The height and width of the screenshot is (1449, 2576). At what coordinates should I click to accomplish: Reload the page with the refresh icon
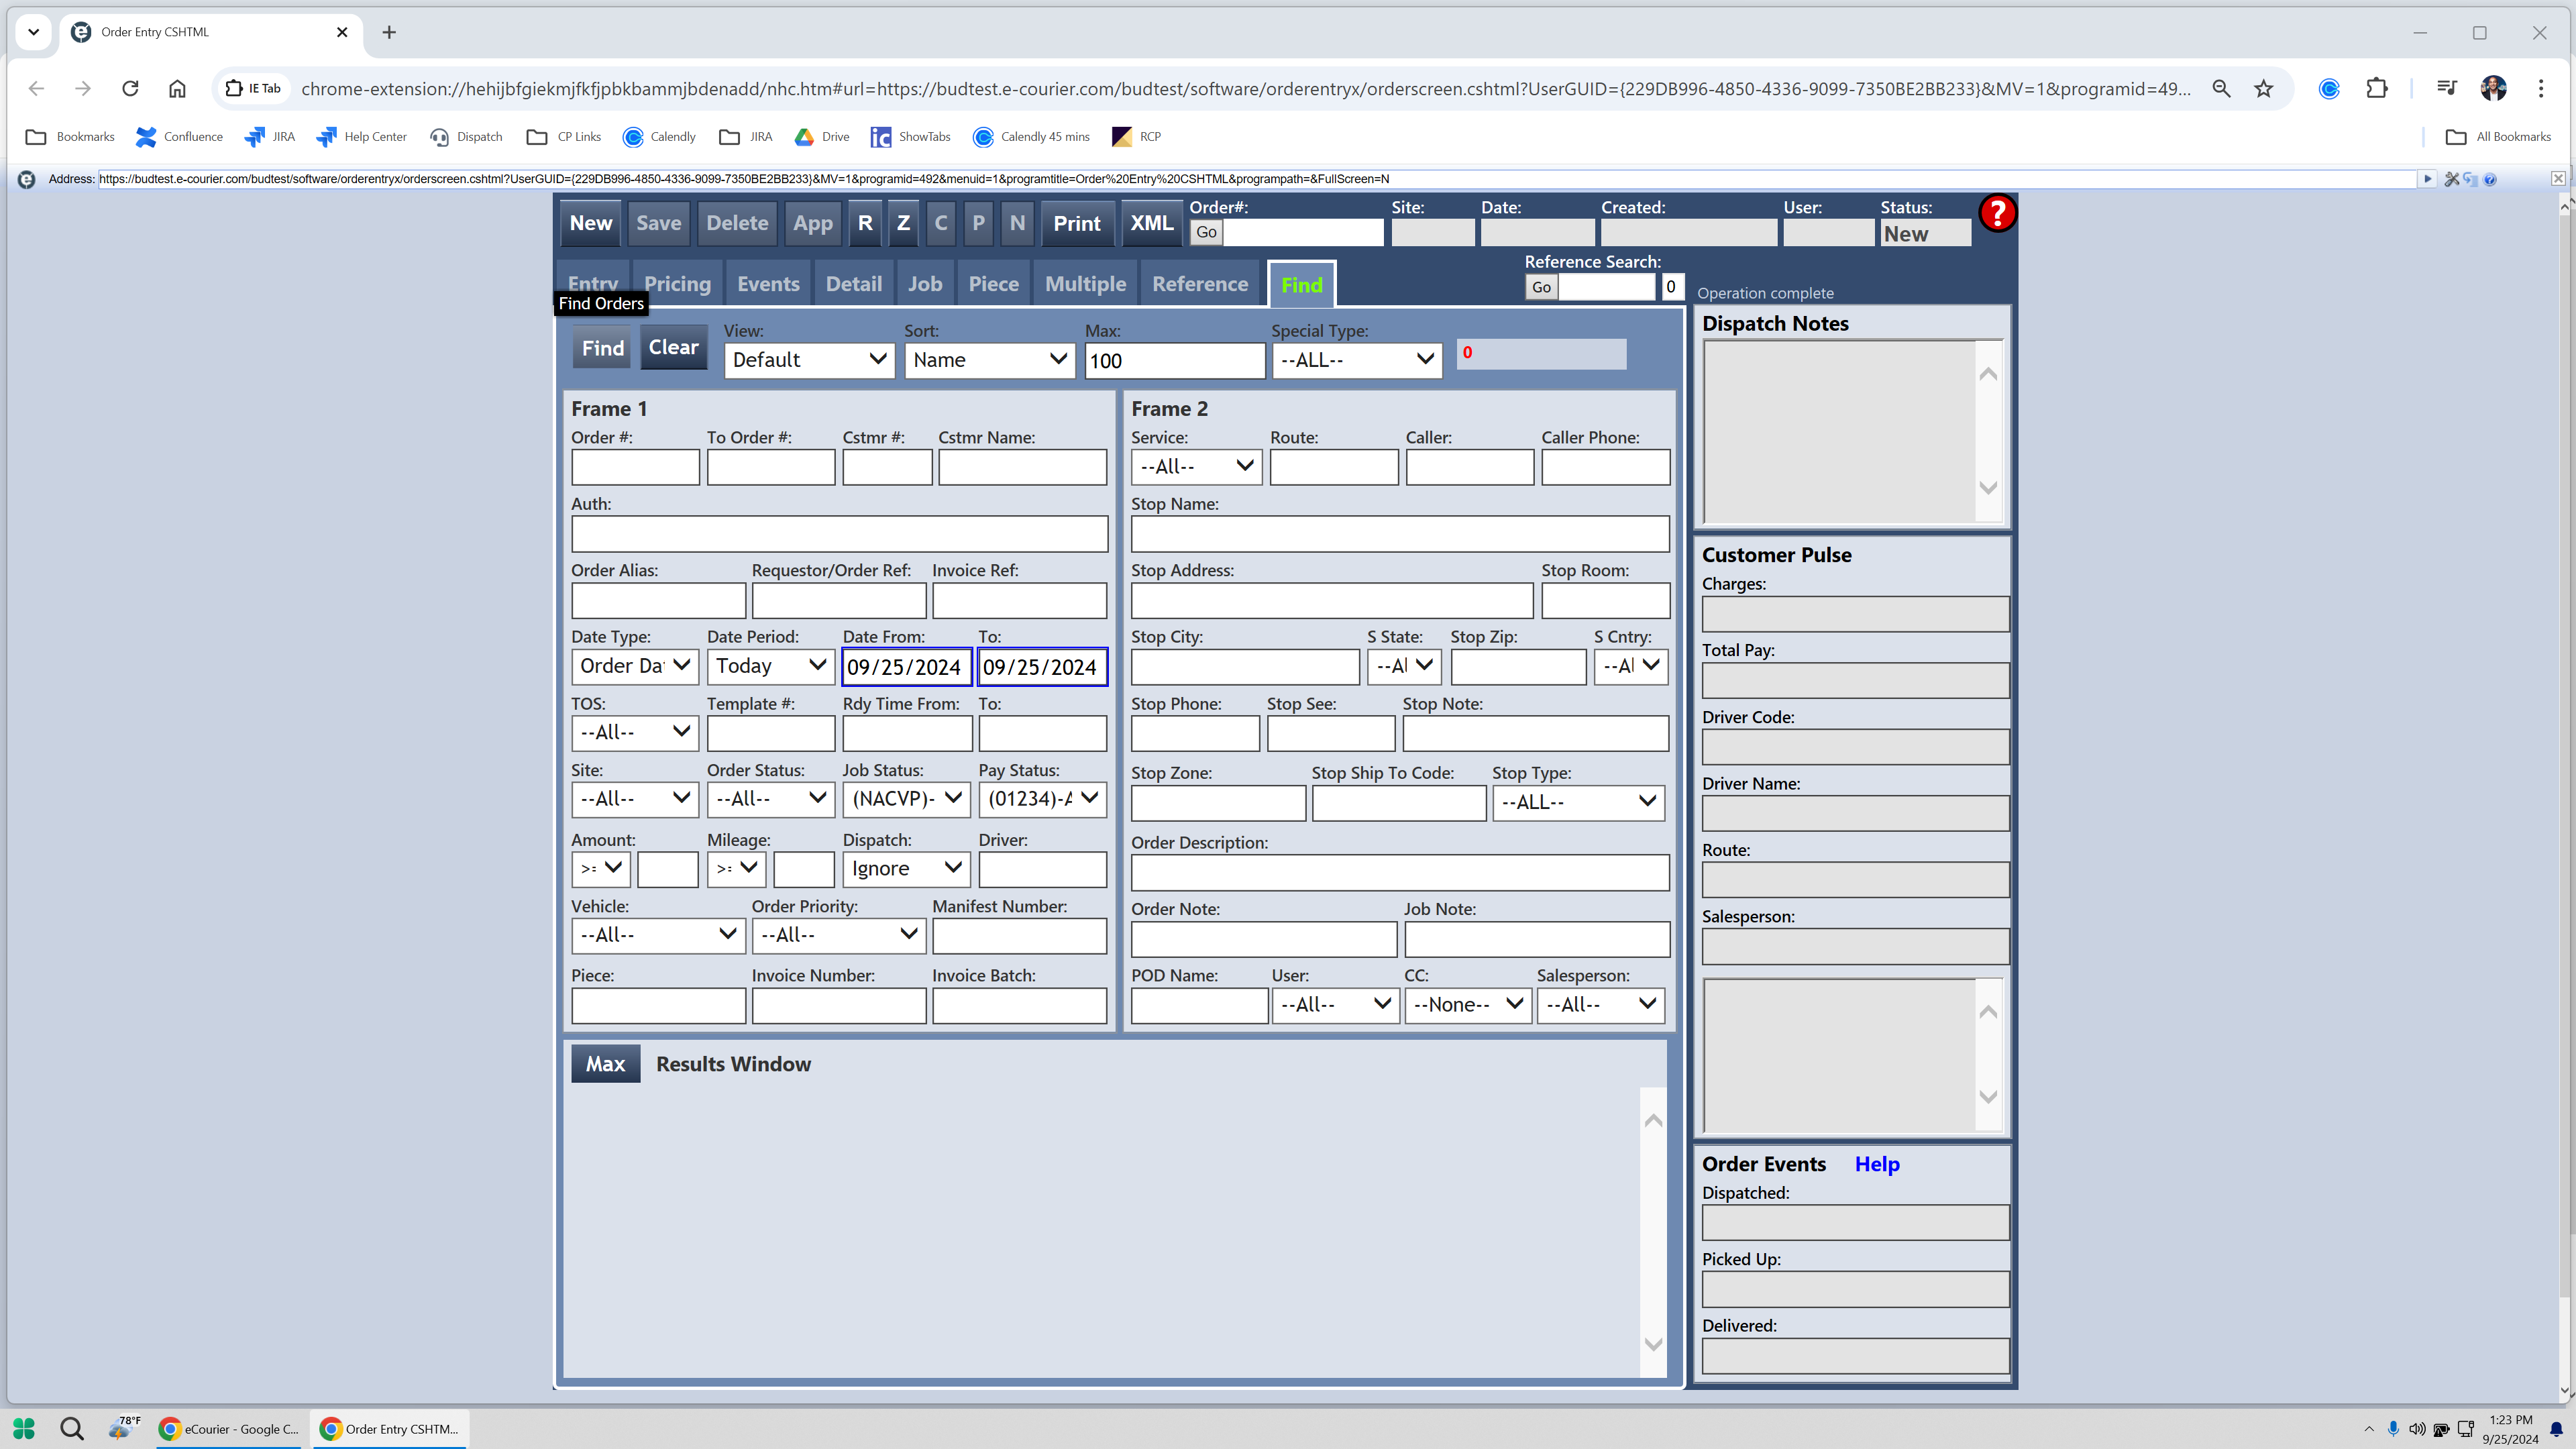tap(130, 88)
